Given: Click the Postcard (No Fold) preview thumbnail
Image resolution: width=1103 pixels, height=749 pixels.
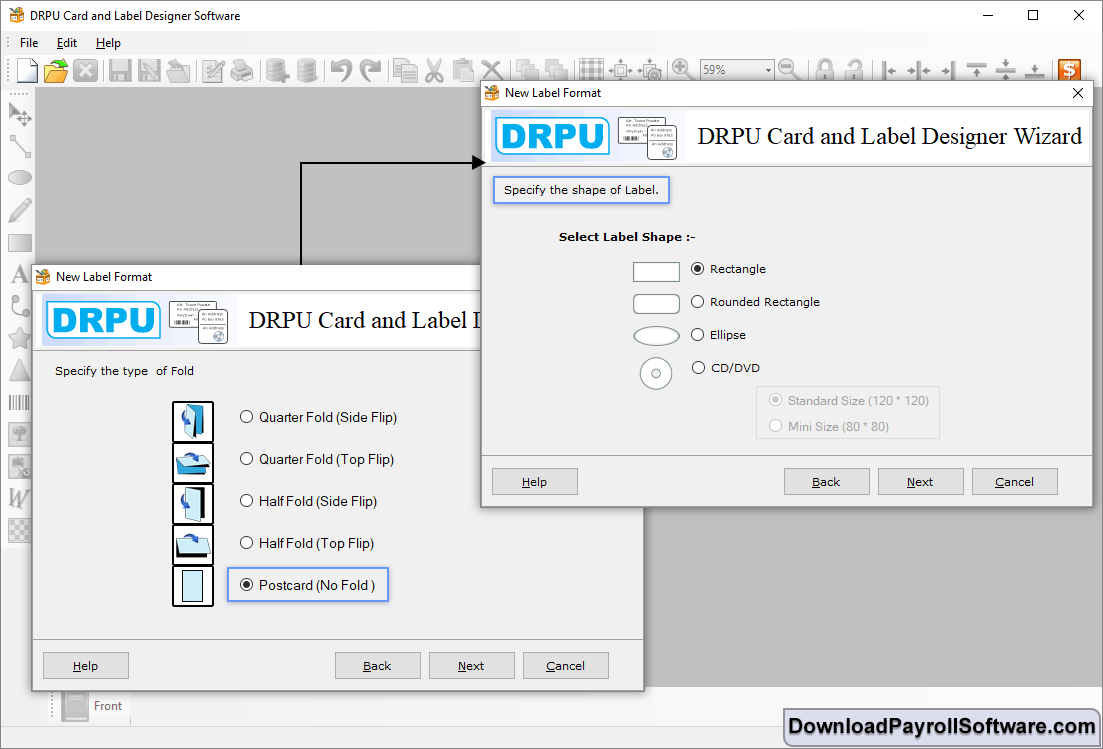Looking at the screenshot, I should click(193, 587).
